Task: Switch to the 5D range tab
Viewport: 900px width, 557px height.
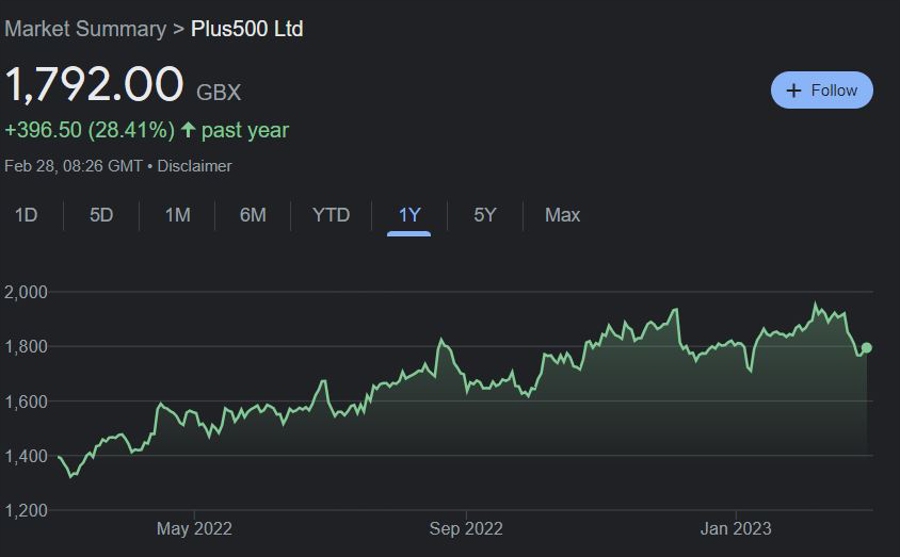Action: 101,215
